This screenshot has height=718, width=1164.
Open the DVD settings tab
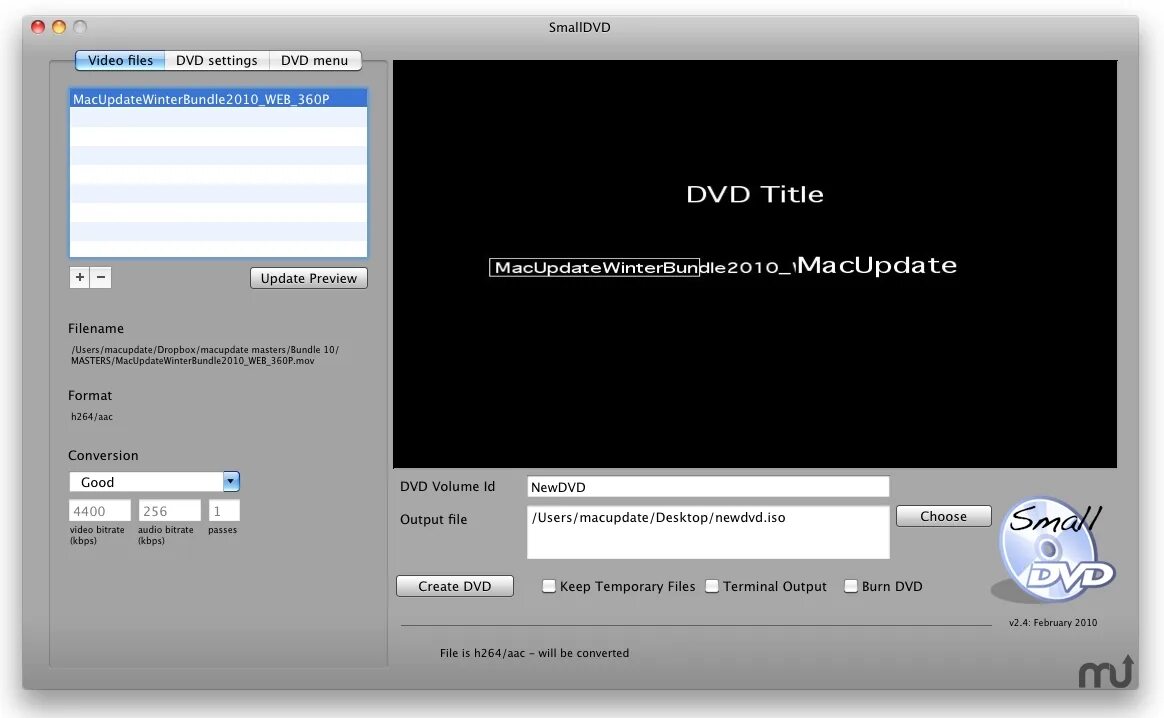tap(217, 60)
